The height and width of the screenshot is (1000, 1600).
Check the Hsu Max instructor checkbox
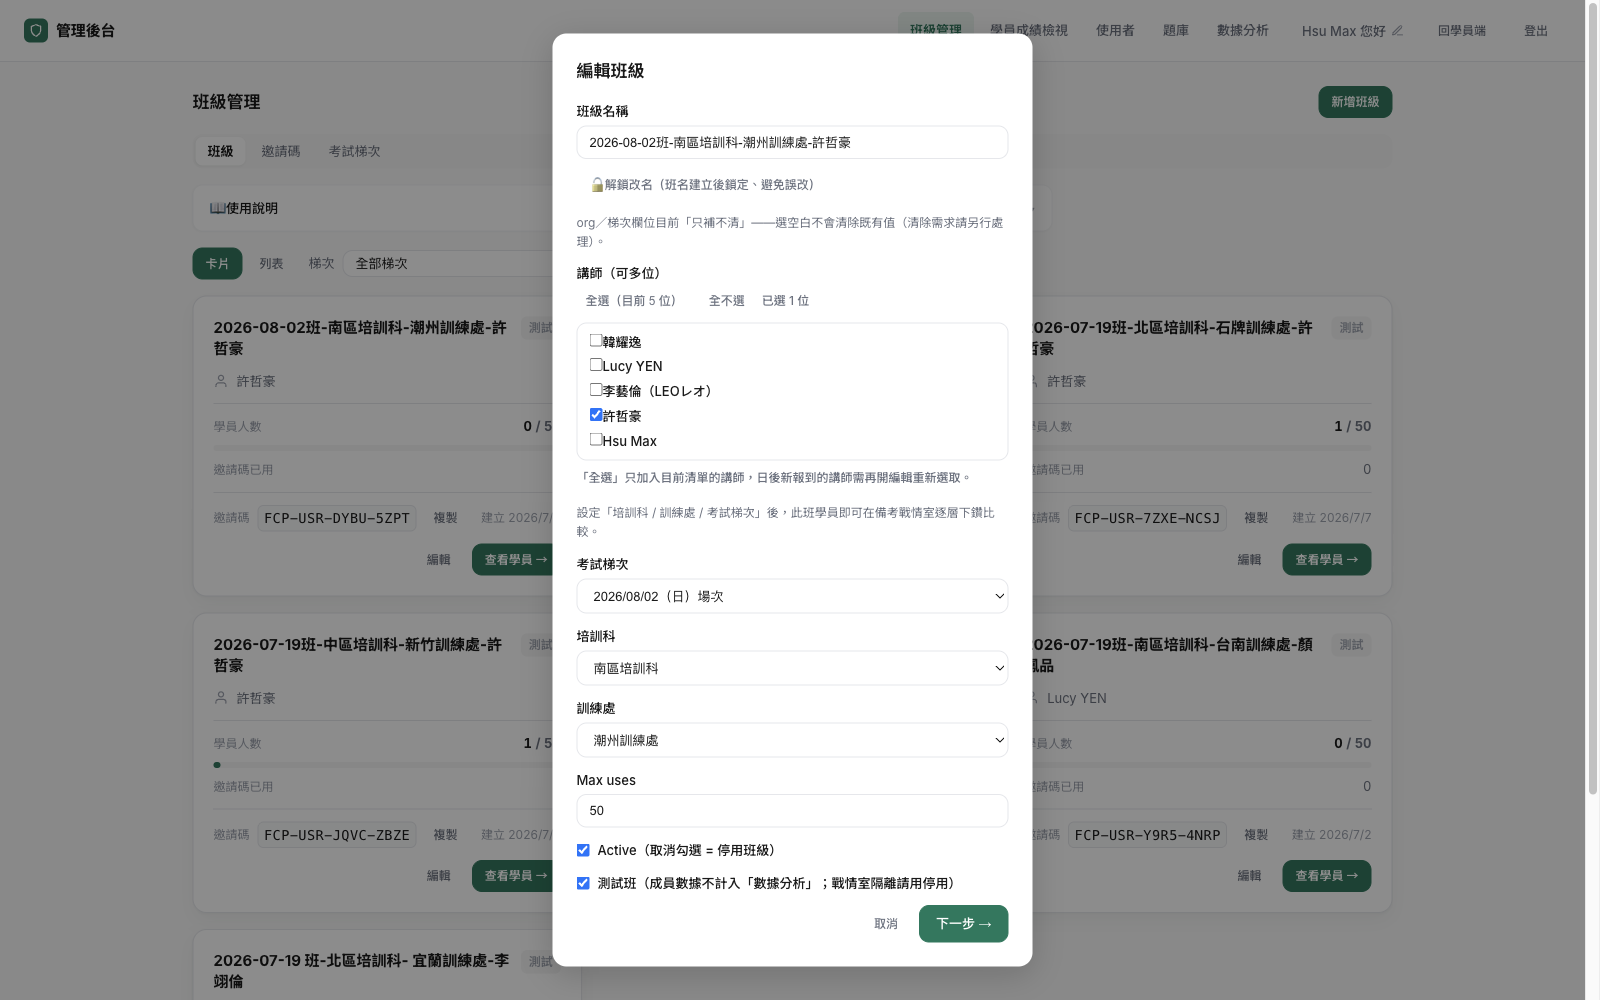pos(596,440)
